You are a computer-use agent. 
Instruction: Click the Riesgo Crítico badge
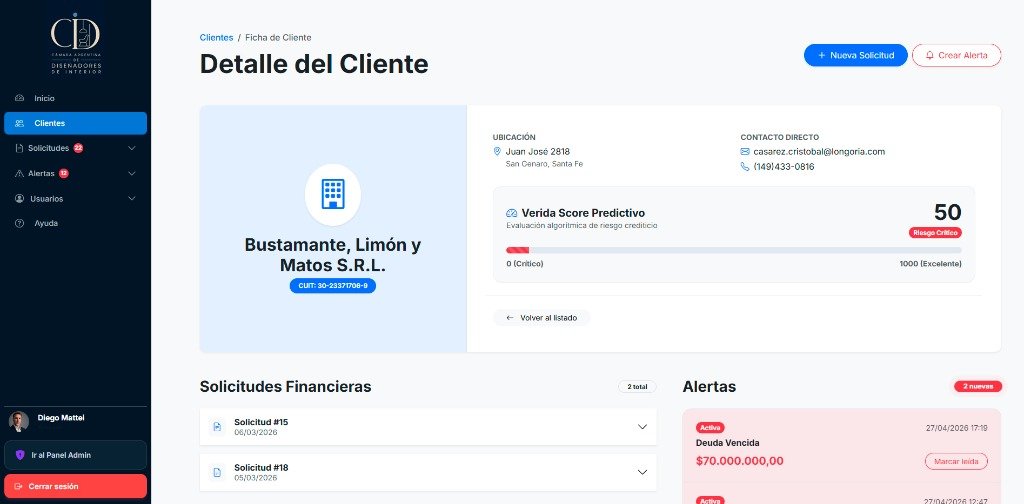click(935, 233)
